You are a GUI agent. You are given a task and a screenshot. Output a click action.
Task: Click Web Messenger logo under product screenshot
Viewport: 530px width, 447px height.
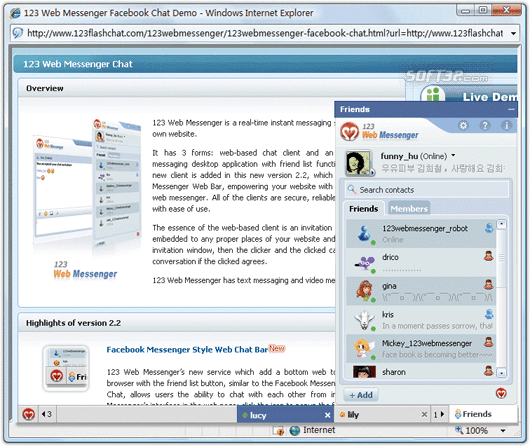[85, 269]
